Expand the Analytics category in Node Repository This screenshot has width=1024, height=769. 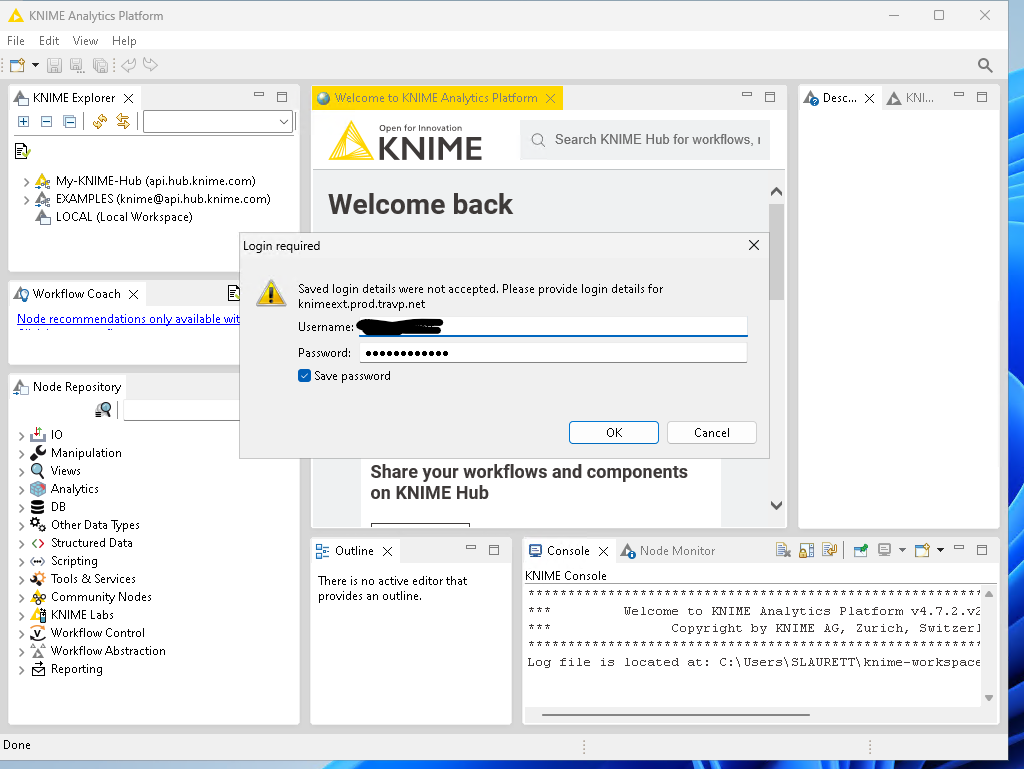tap(22, 490)
